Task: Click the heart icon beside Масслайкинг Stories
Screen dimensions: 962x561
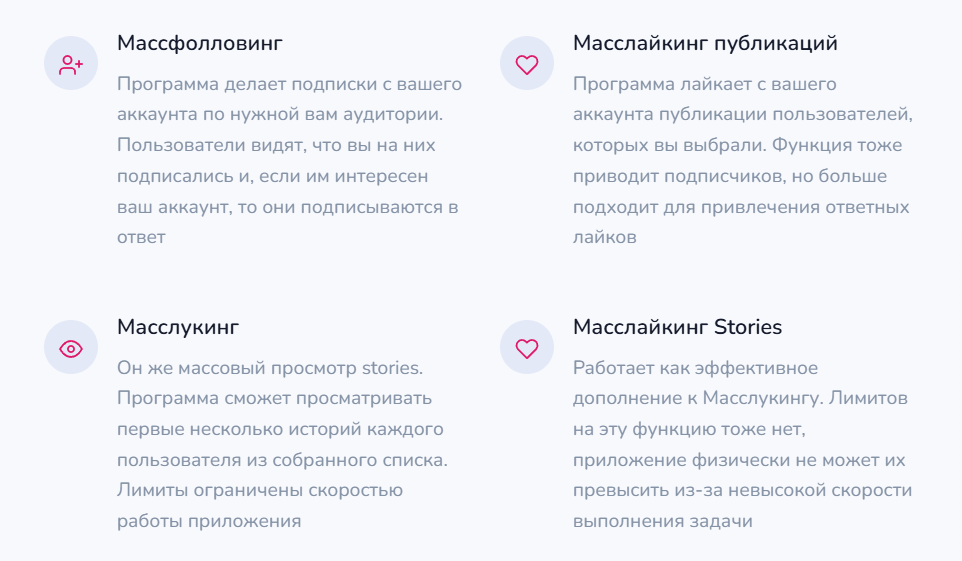Action: [x=526, y=348]
